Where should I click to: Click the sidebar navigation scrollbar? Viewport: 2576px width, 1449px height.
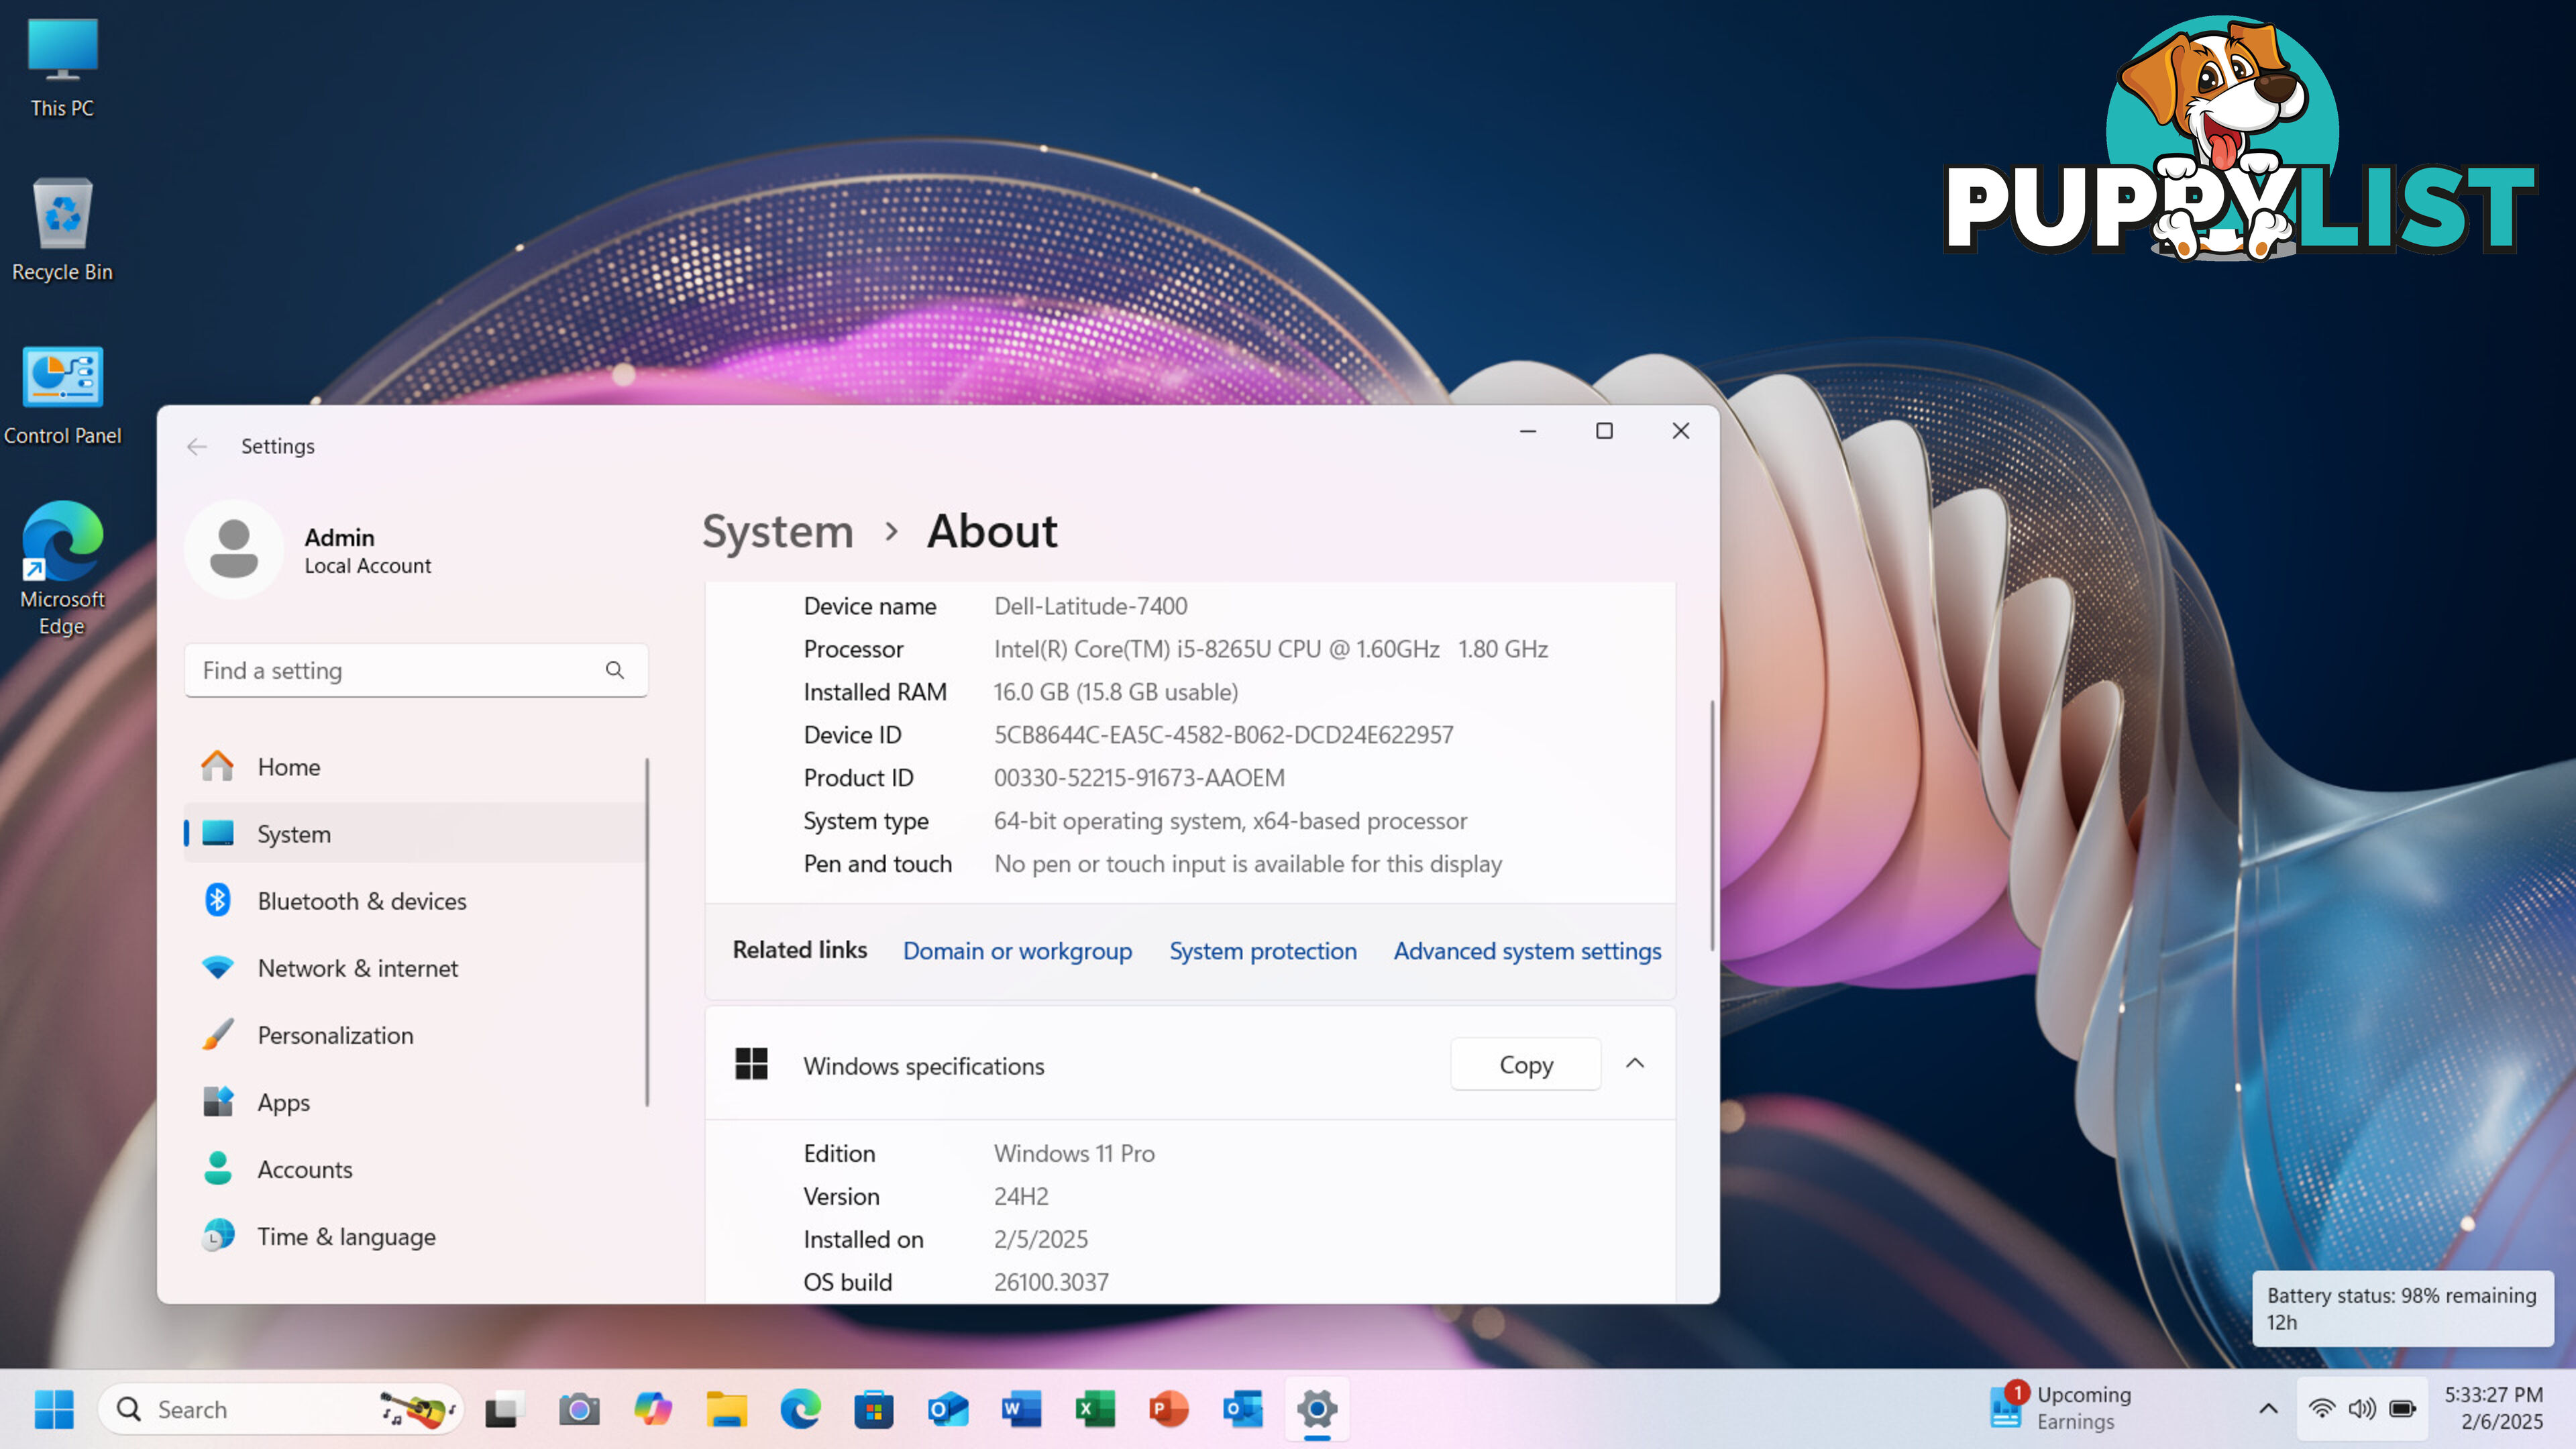(647, 932)
